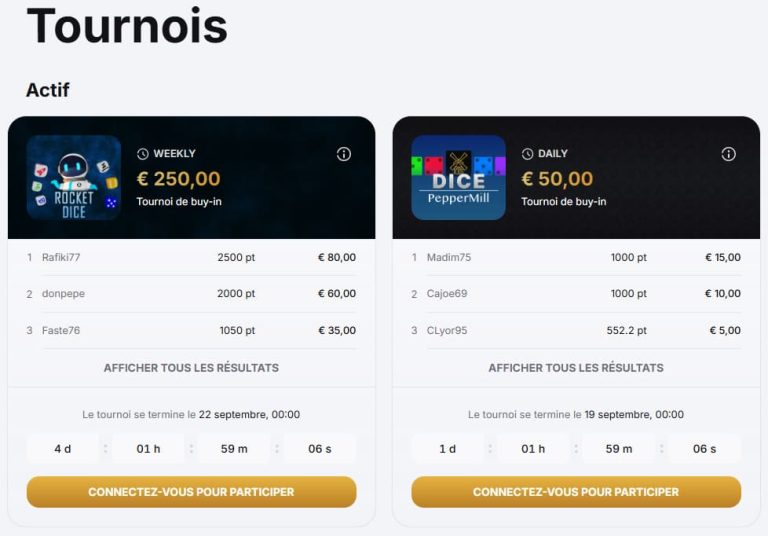
Task: Expand all results for the Daily tournament
Action: pos(576,368)
